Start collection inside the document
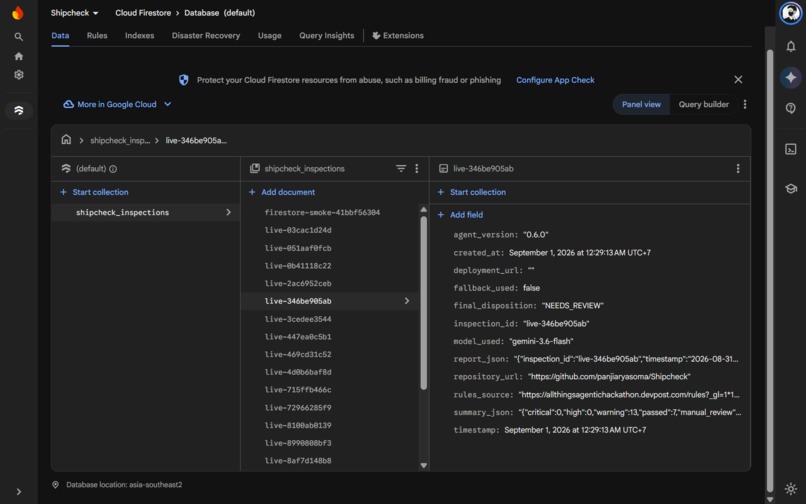The width and height of the screenshot is (806, 504). (471, 192)
